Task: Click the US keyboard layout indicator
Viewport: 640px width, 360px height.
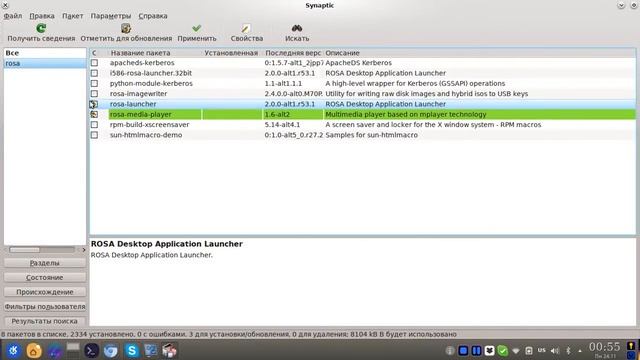Action: [542, 350]
